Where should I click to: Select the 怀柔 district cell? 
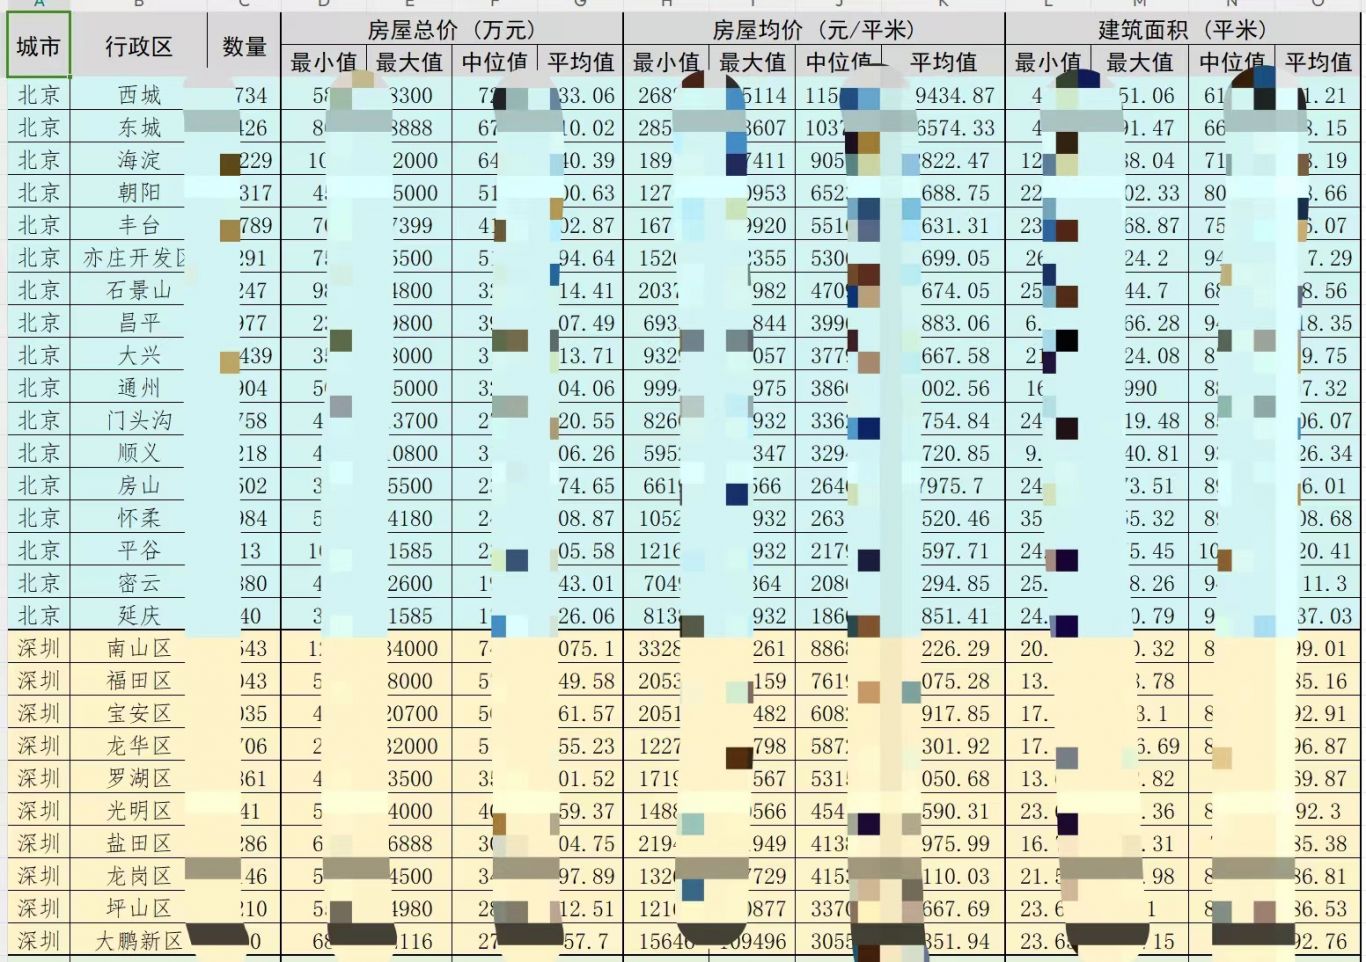pyautogui.click(x=139, y=518)
